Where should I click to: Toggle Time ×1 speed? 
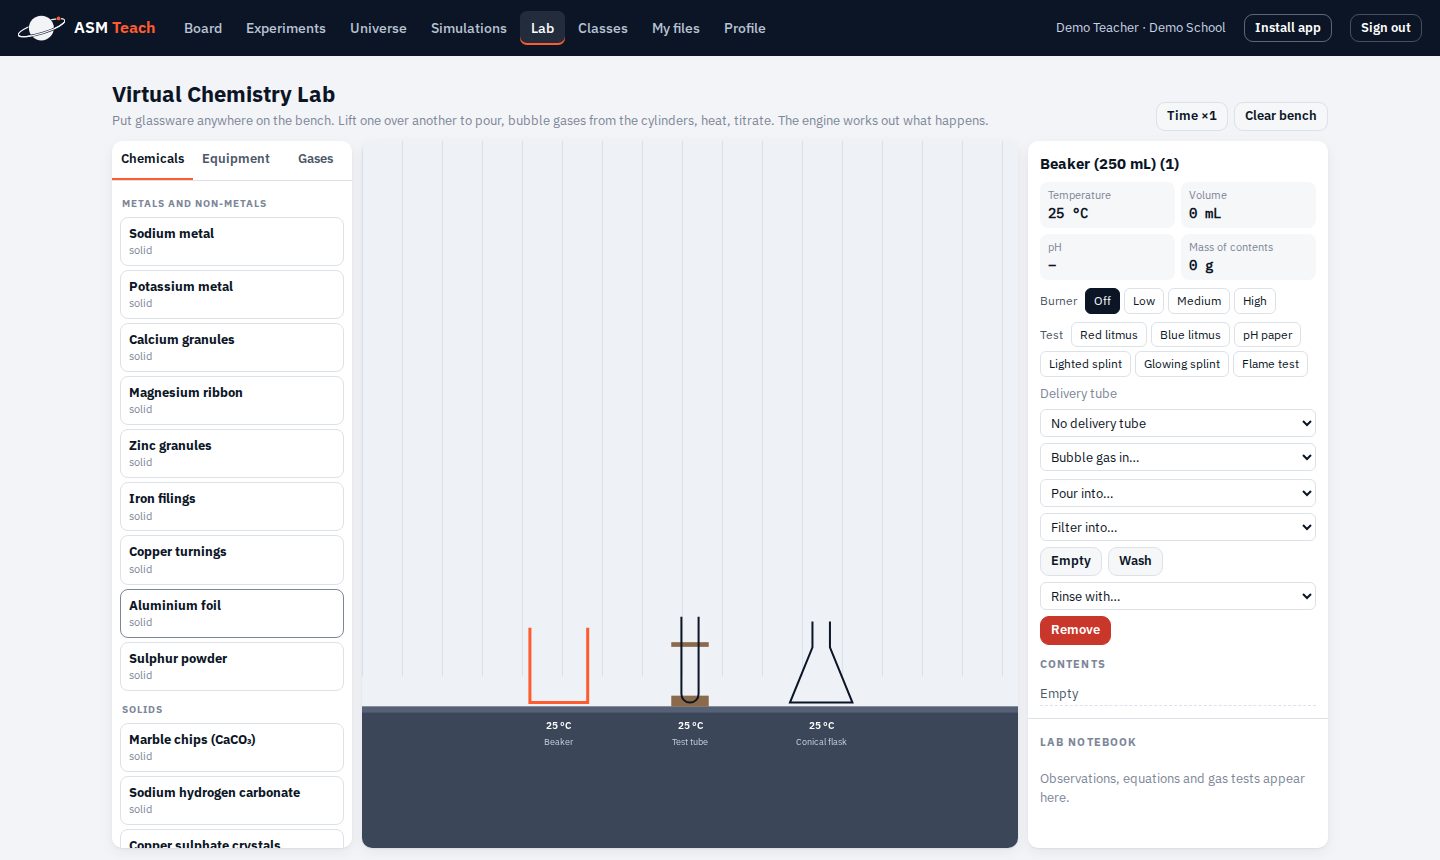pyautogui.click(x=1192, y=116)
